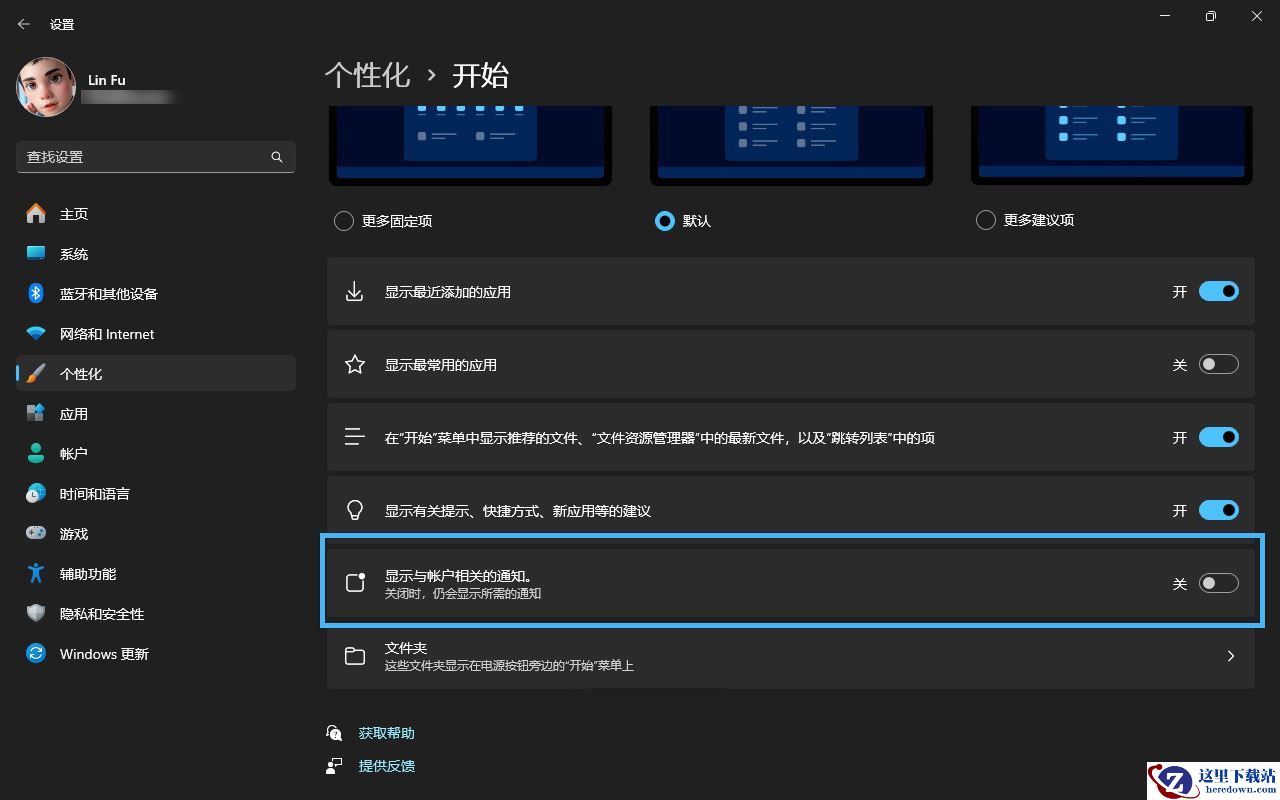The width and height of the screenshot is (1280, 800).
Task: Open Windows 更新 via its sync icon
Action: click(x=36, y=654)
